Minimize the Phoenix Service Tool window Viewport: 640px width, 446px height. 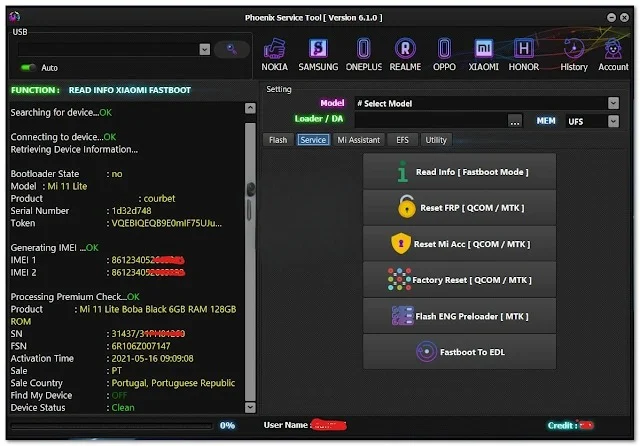pyautogui.click(x=611, y=17)
